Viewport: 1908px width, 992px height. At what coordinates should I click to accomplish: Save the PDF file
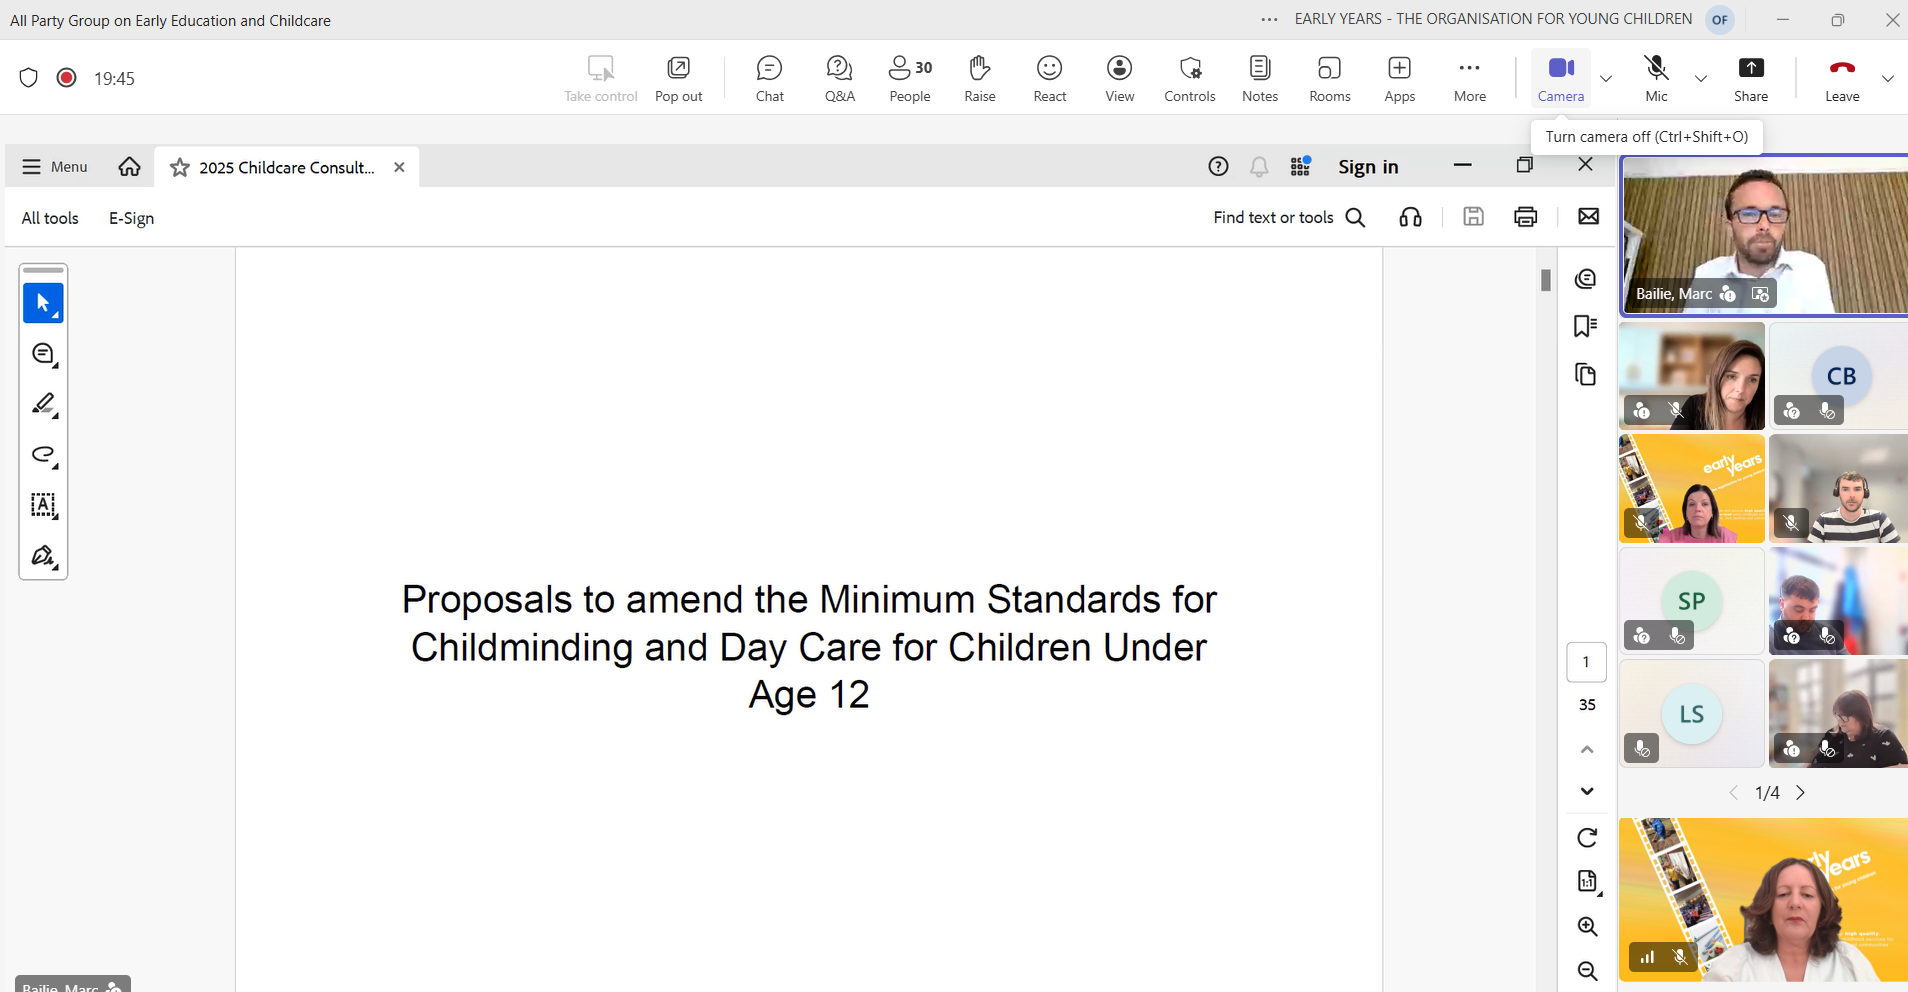tap(1473, 217)
